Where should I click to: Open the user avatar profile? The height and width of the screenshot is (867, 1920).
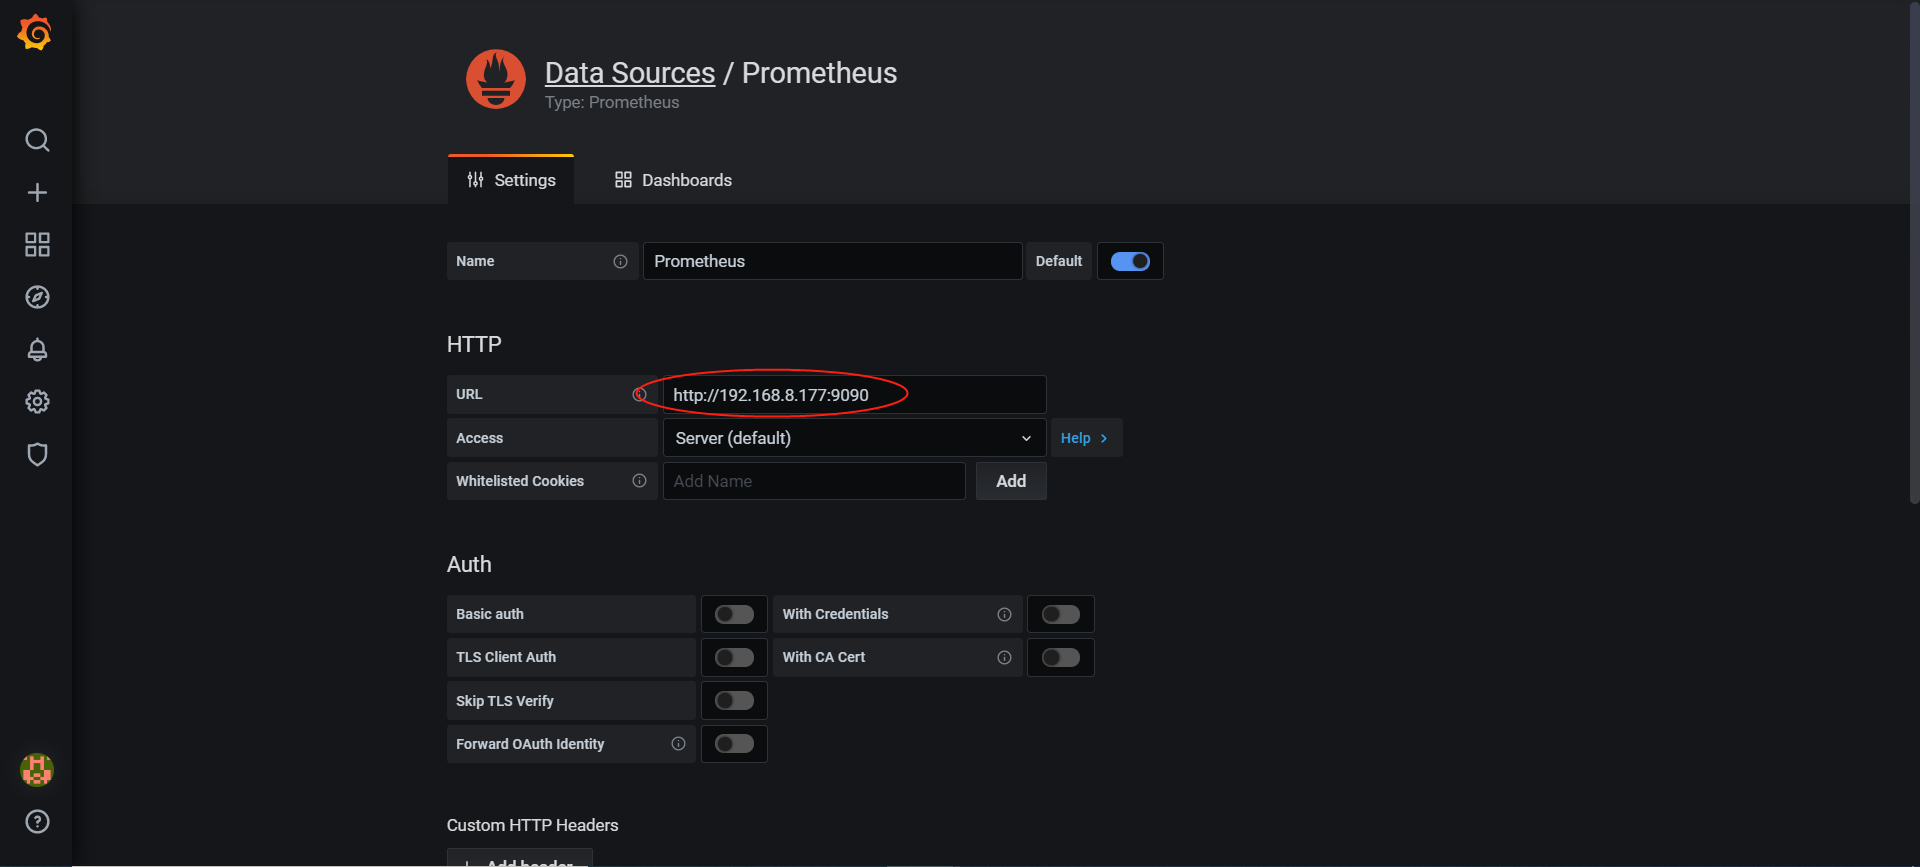[x=37, y=770]
